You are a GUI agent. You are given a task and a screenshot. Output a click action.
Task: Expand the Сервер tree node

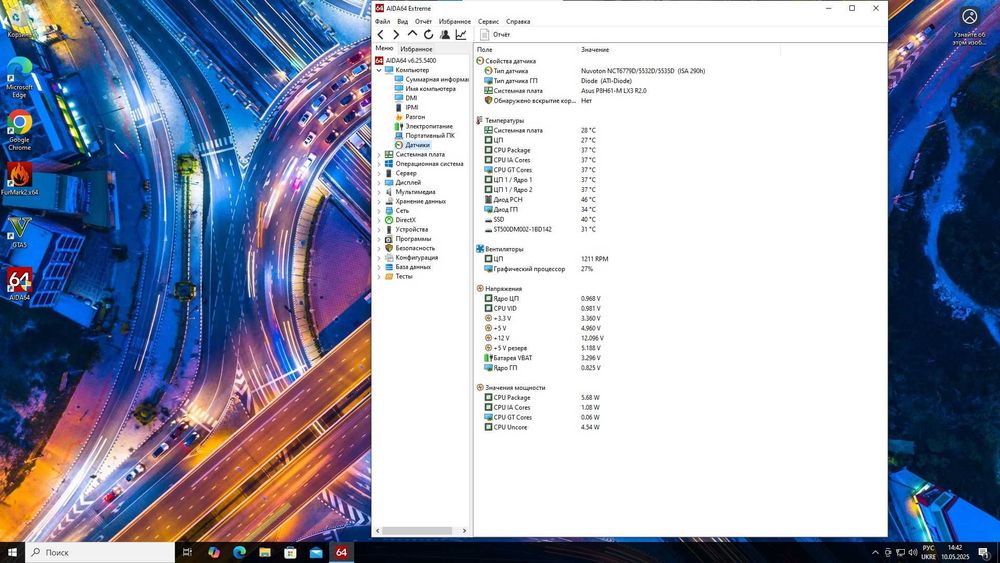tap(379, 173)
